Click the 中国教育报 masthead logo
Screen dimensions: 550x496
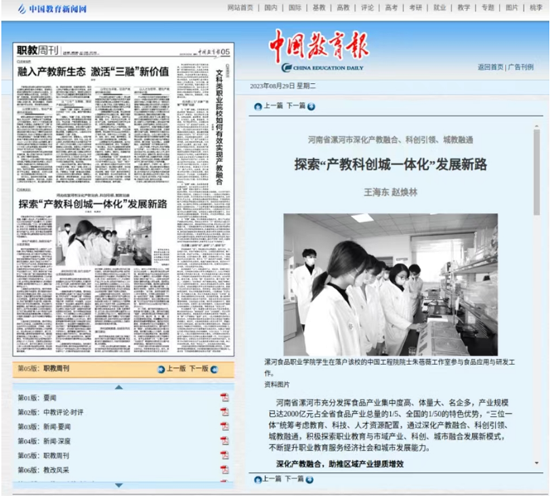[319, 50]
